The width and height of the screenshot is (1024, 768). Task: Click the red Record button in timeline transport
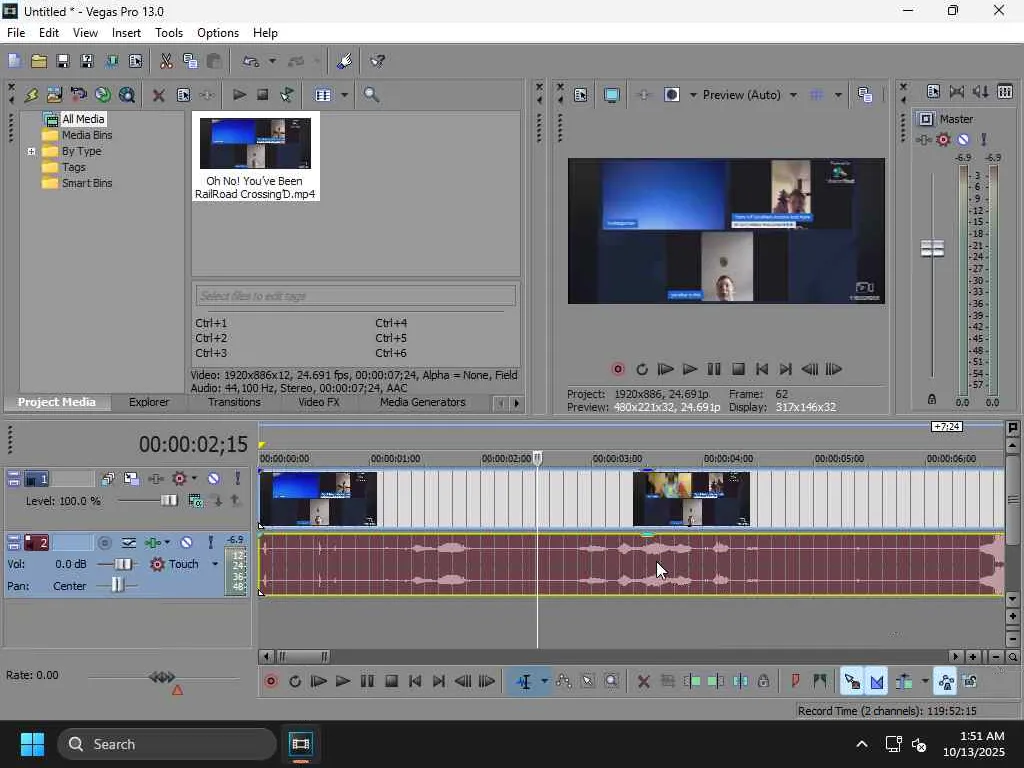pyautogui.click(x=270, y=681)
